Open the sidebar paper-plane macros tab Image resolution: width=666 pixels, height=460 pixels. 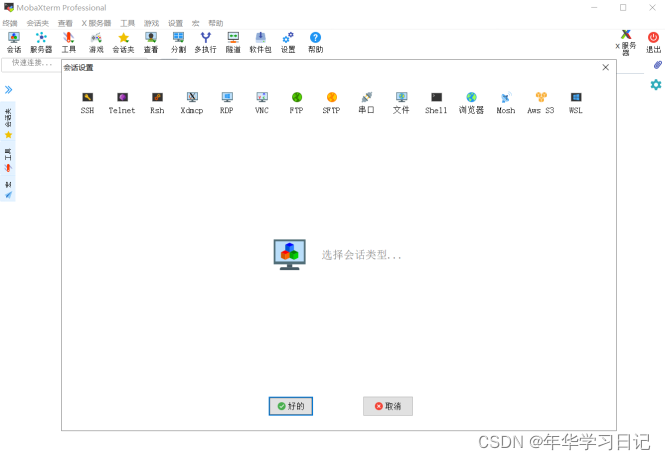pos(8,190)
